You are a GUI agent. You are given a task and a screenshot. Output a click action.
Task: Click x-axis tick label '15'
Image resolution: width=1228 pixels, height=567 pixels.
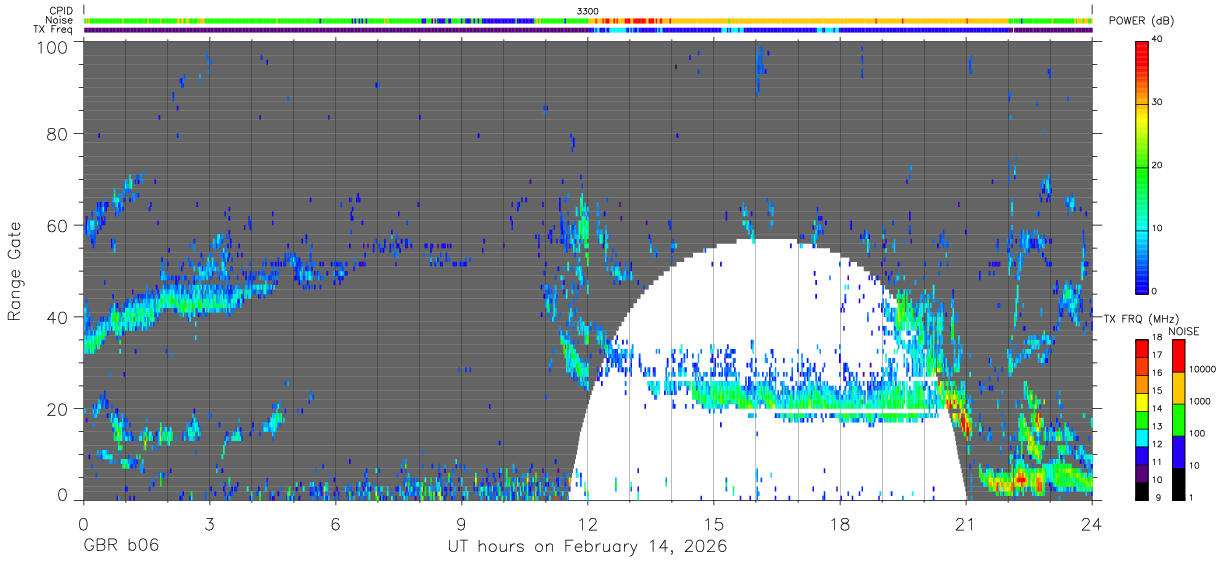coord(714,523)
